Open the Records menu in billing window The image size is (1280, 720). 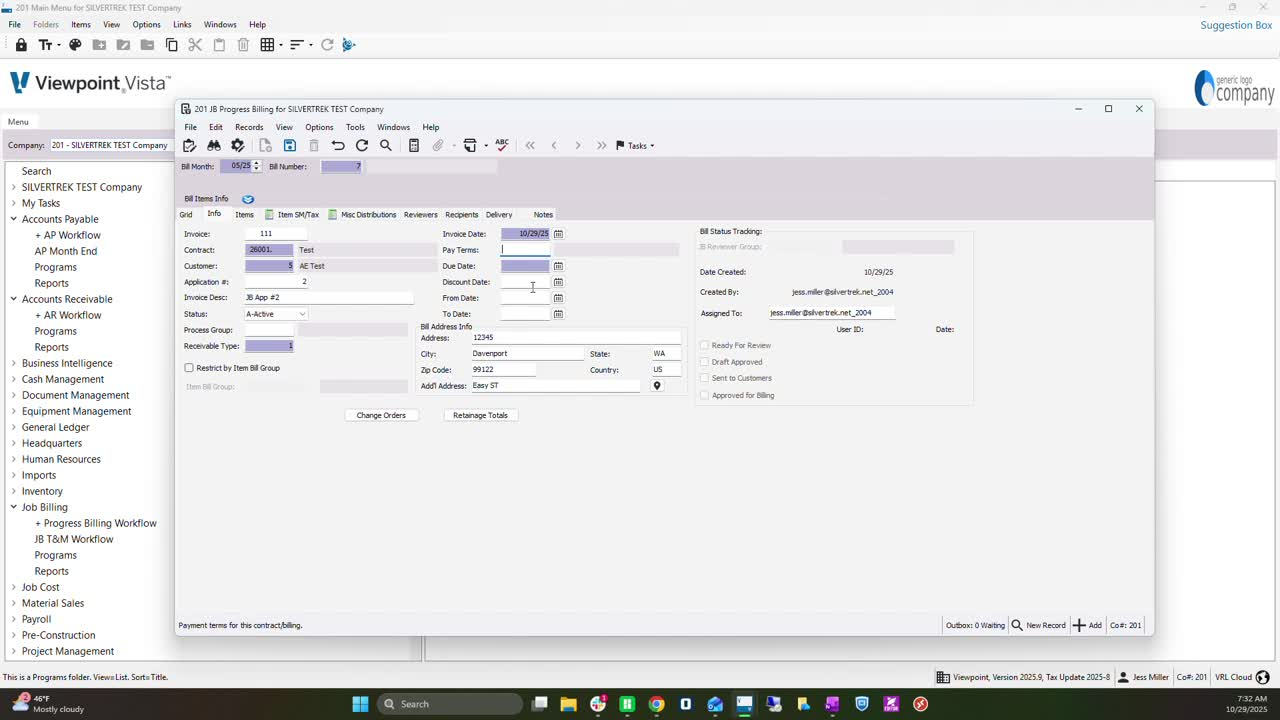249,127
